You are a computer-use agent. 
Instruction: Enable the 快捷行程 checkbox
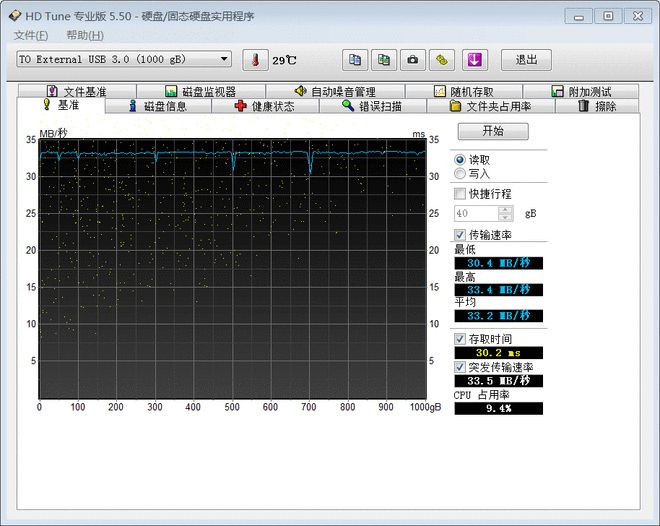460,194
